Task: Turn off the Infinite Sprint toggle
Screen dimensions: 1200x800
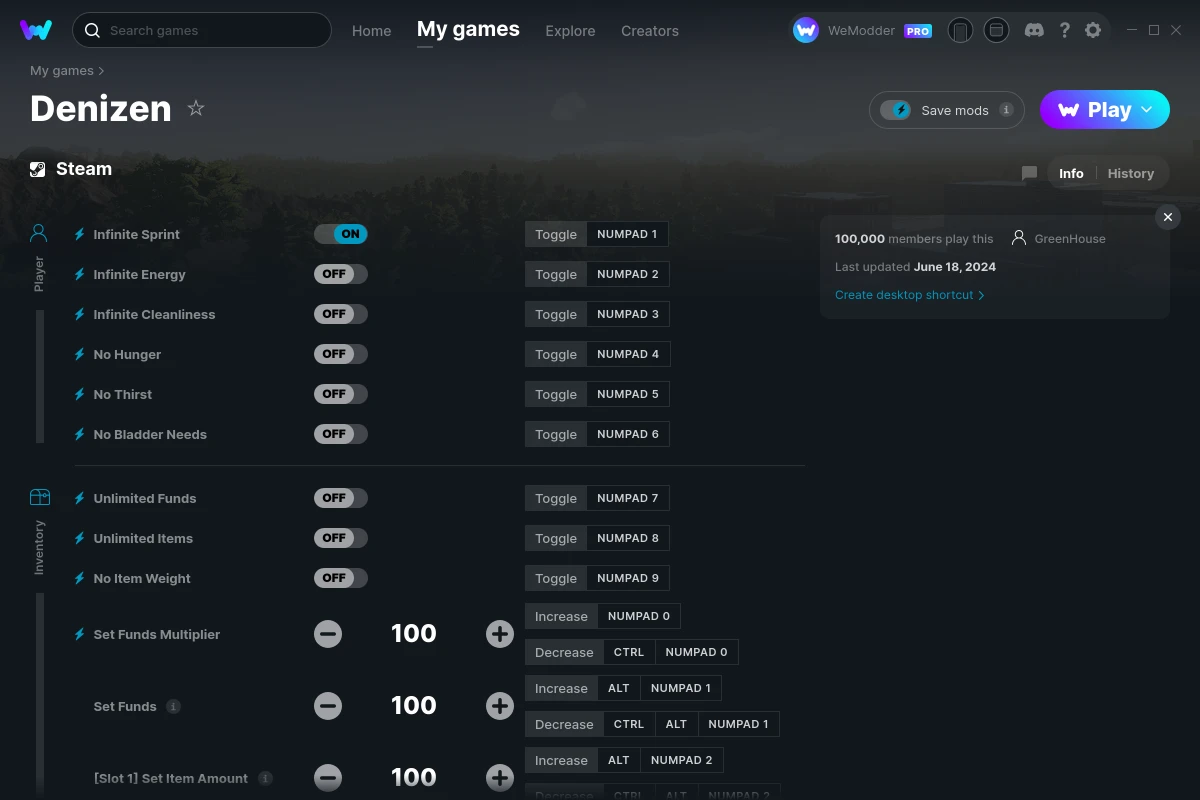Action: click(x=341, y=233)
